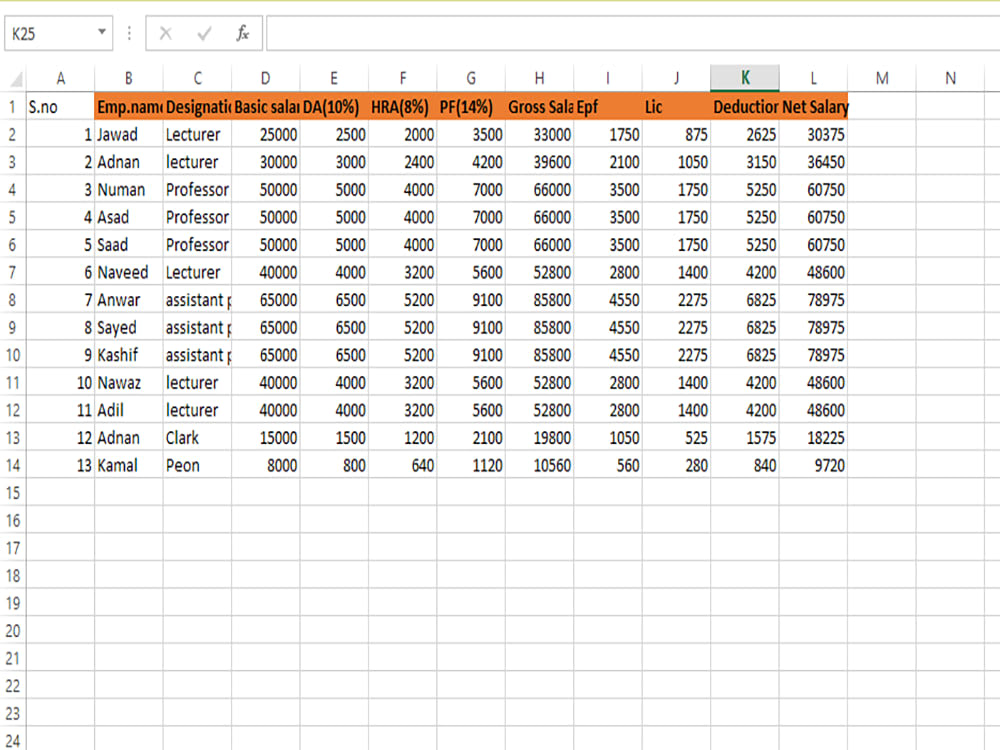Click the 'Deduction' header cell
The height and width of the screenshot is (750, 1000).
(745, 107)
